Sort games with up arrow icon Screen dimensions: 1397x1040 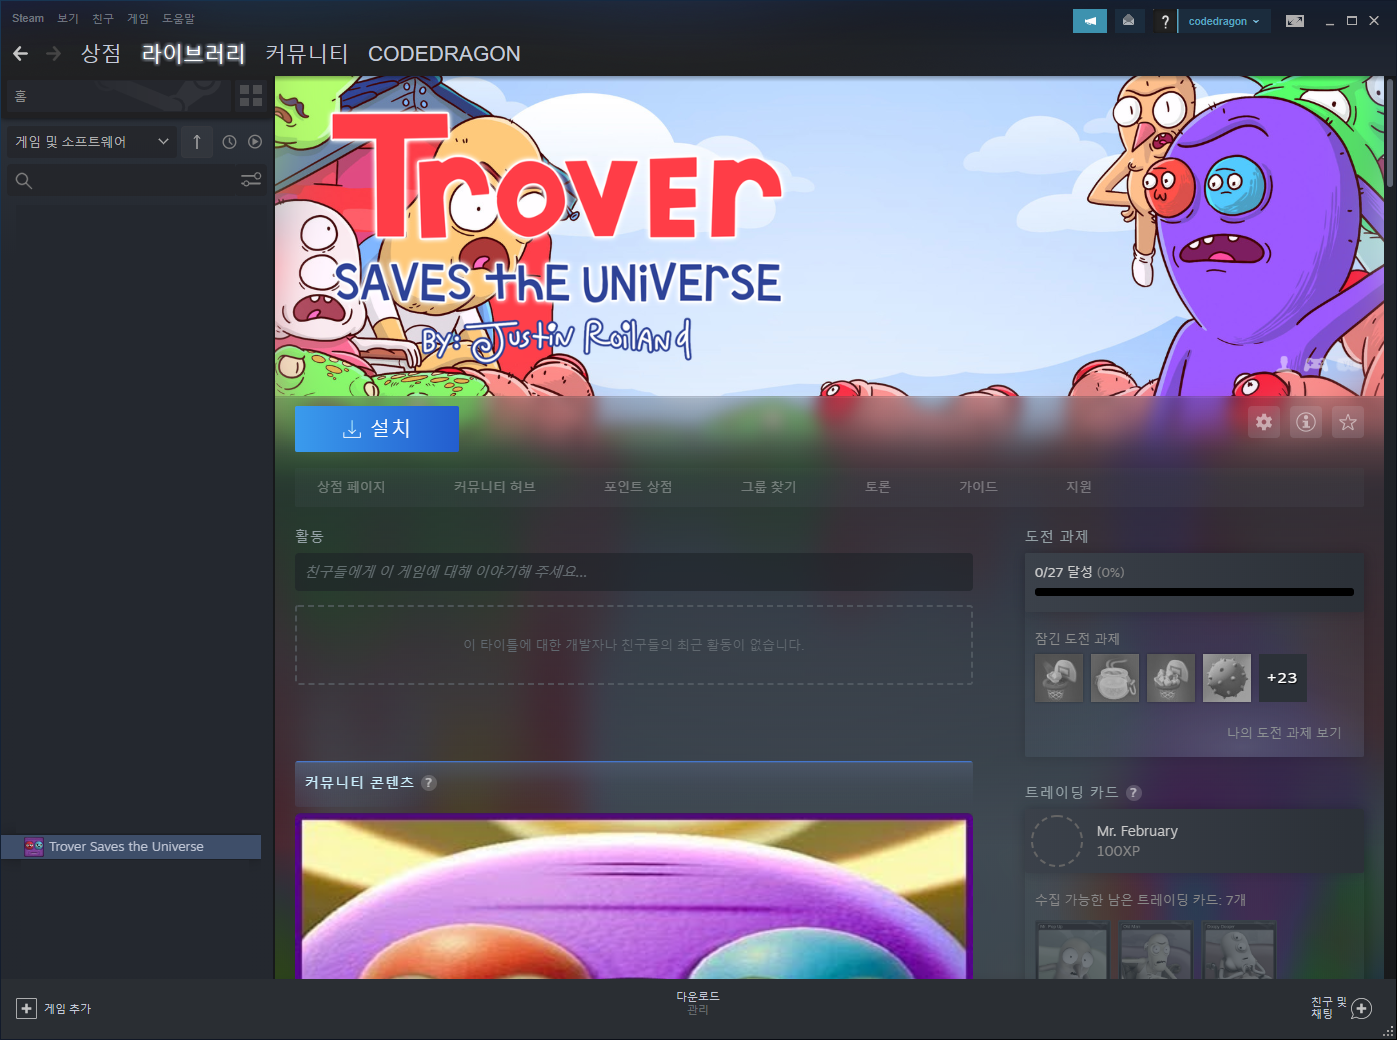pos(197,142)
